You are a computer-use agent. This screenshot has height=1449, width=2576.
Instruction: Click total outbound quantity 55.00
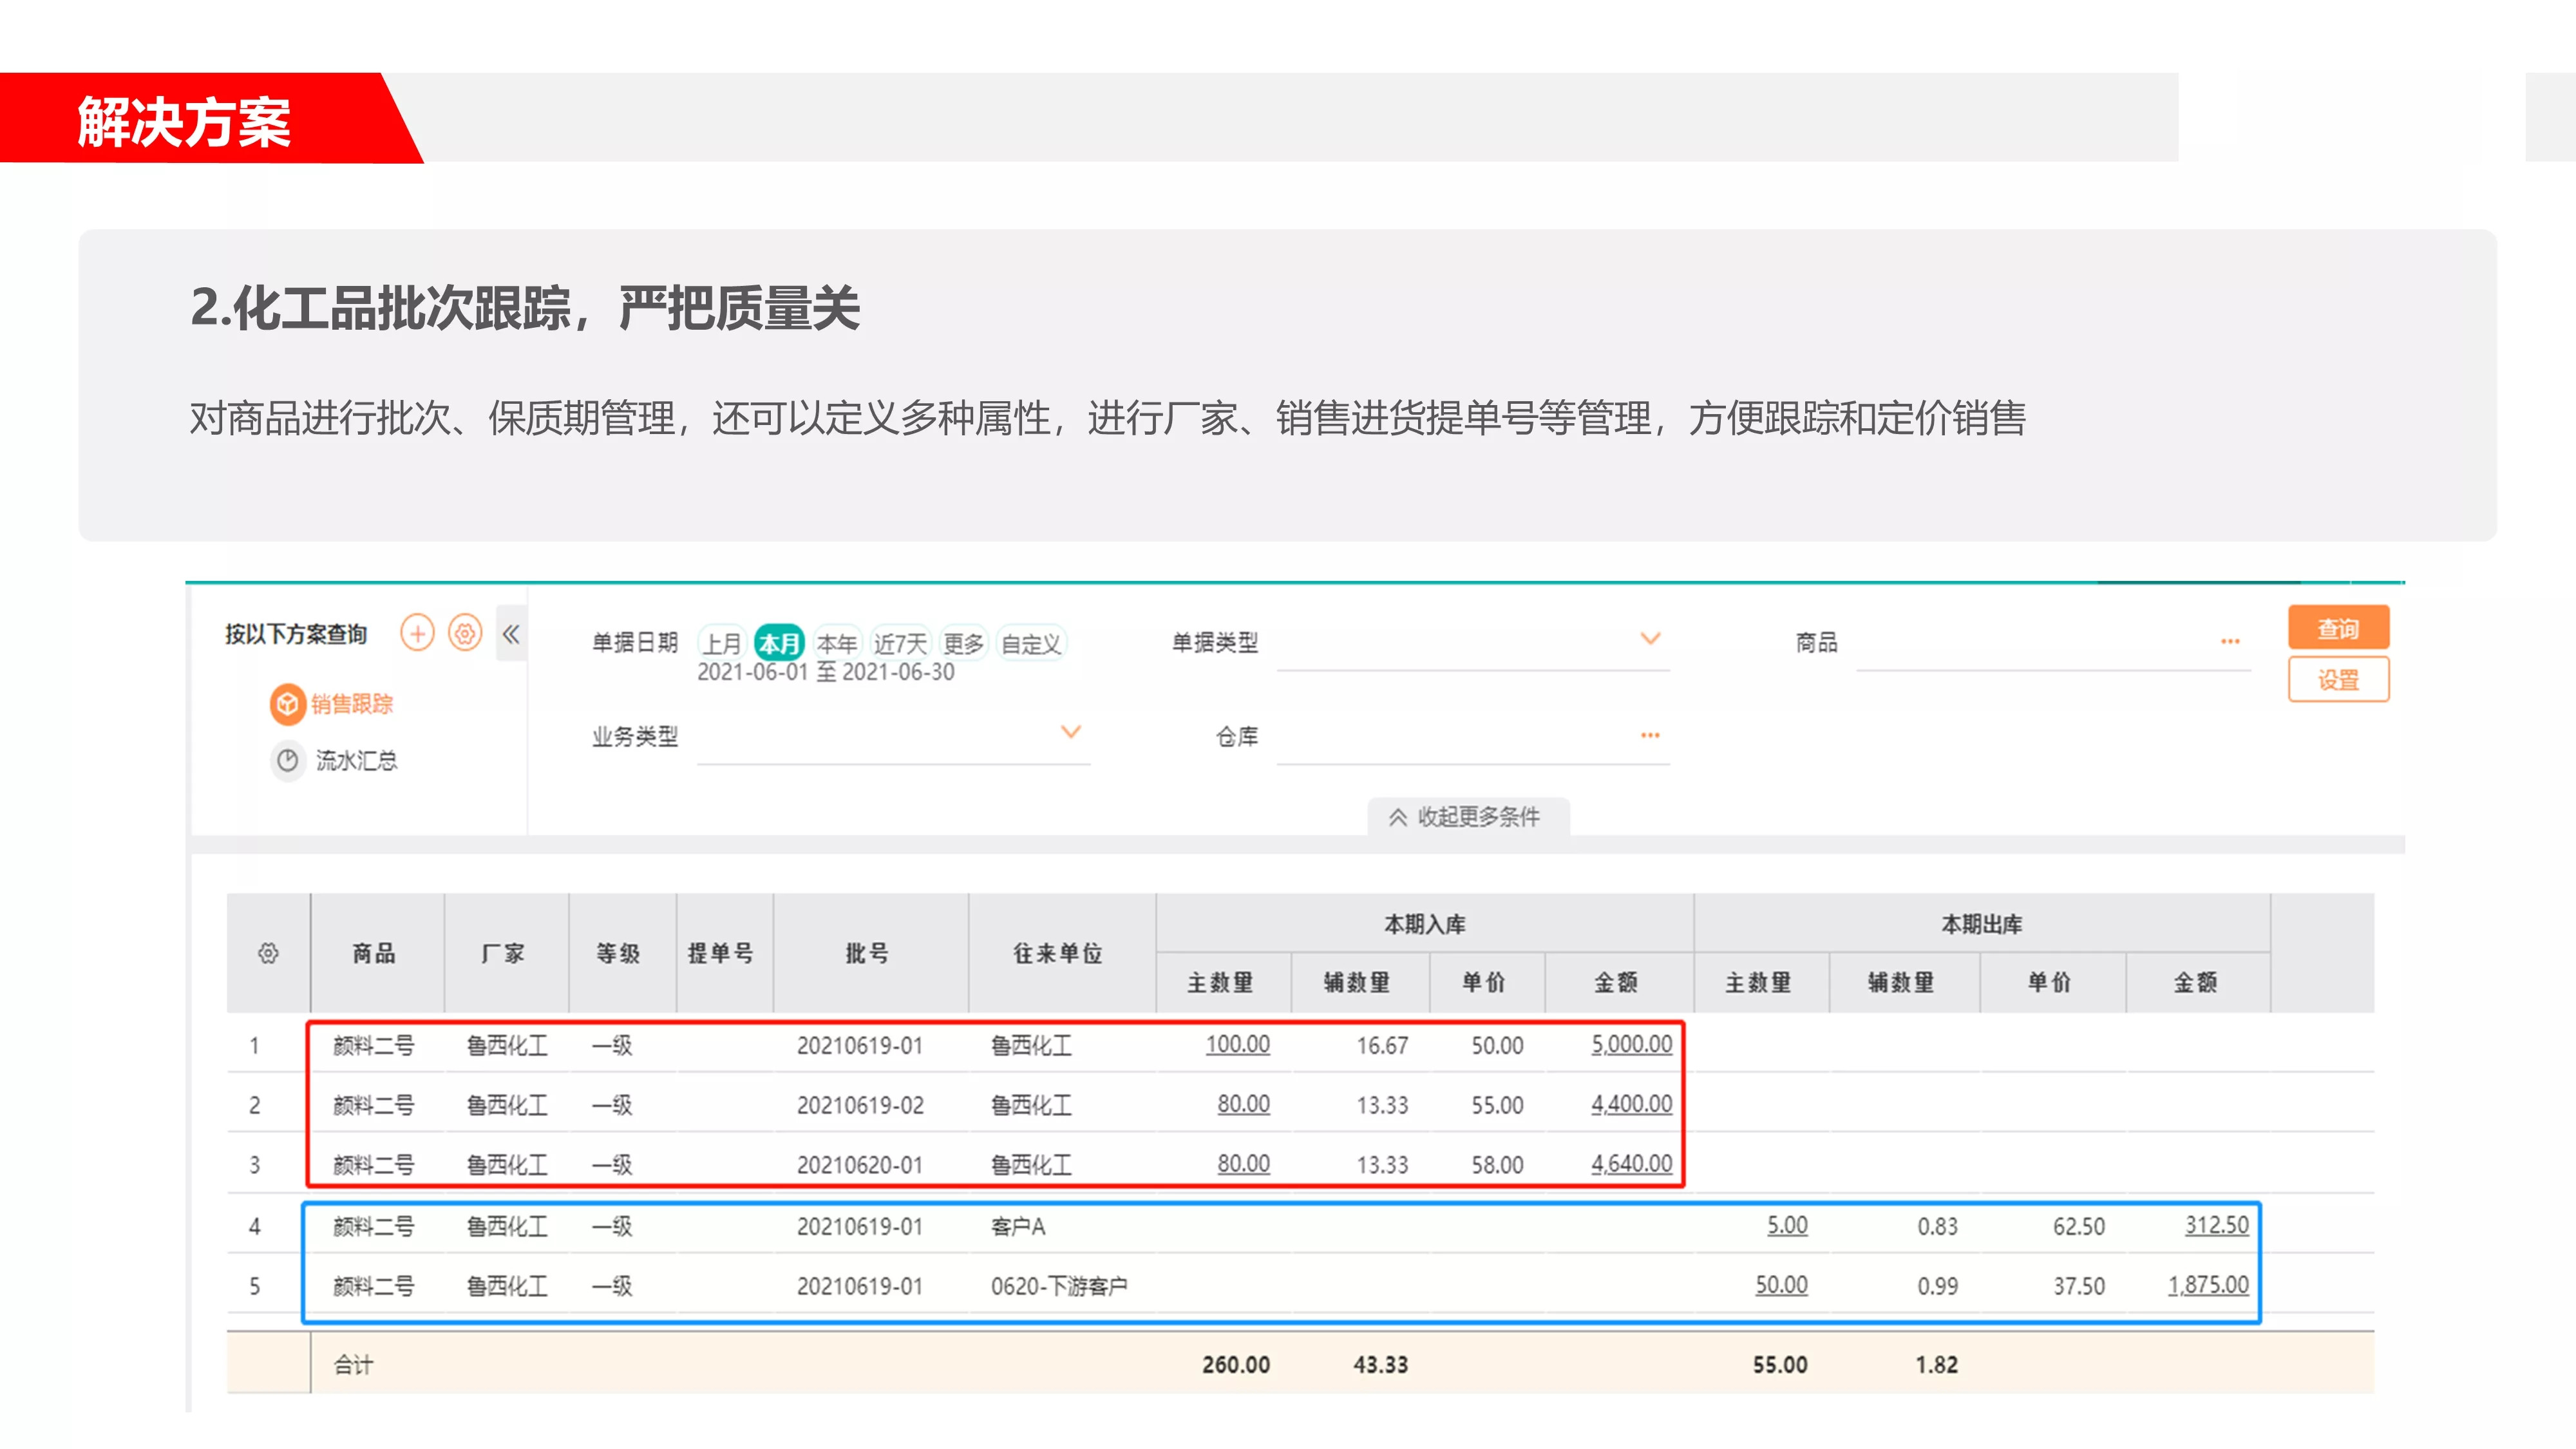coord(1780,1365)
